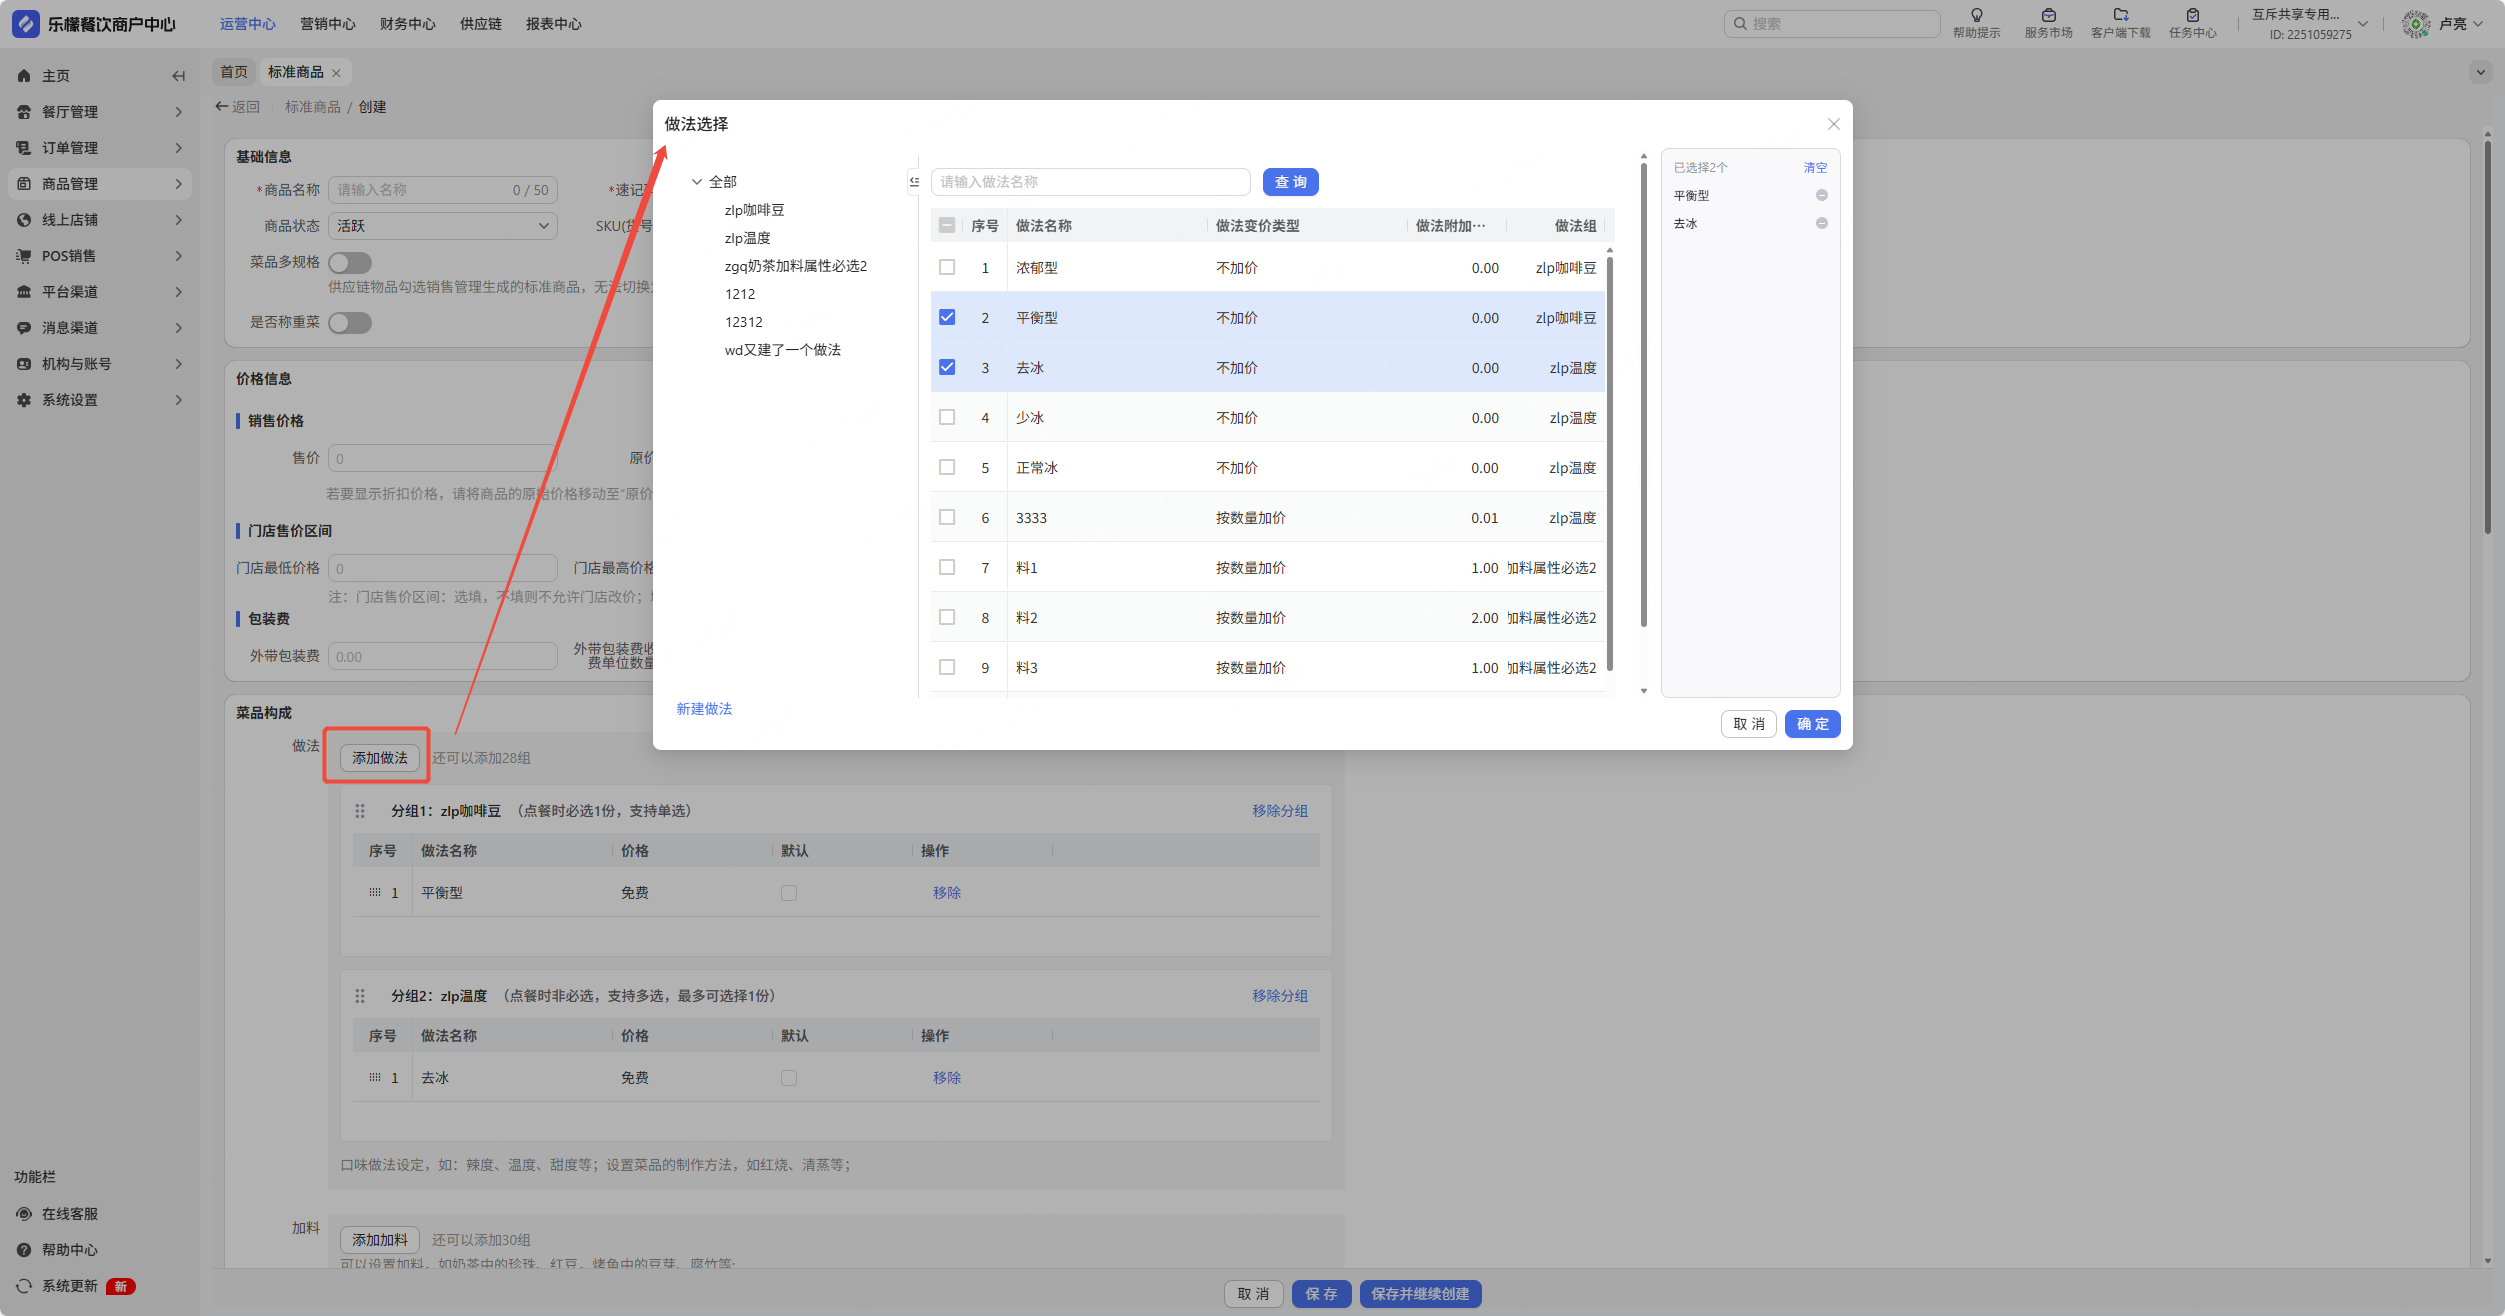2505x1316 pixels.
Task: Click the dialog's vertical scrollbar
Action: point(1643,400)
